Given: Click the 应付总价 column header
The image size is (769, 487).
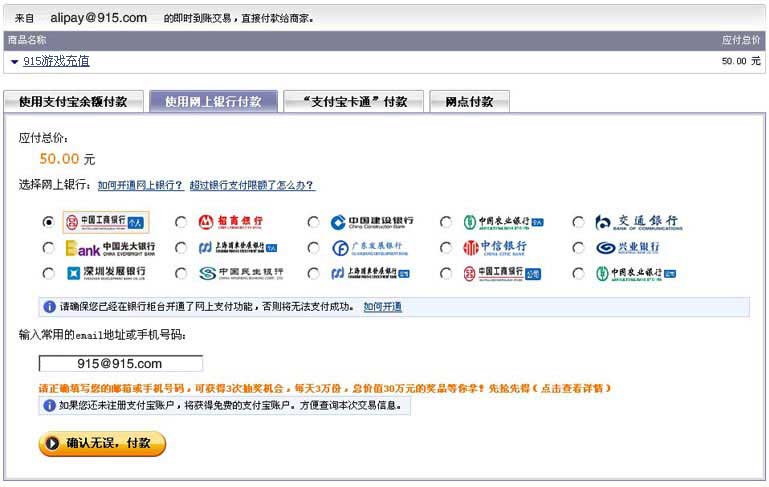Looking at the screenshot, I should click(741, 40).
